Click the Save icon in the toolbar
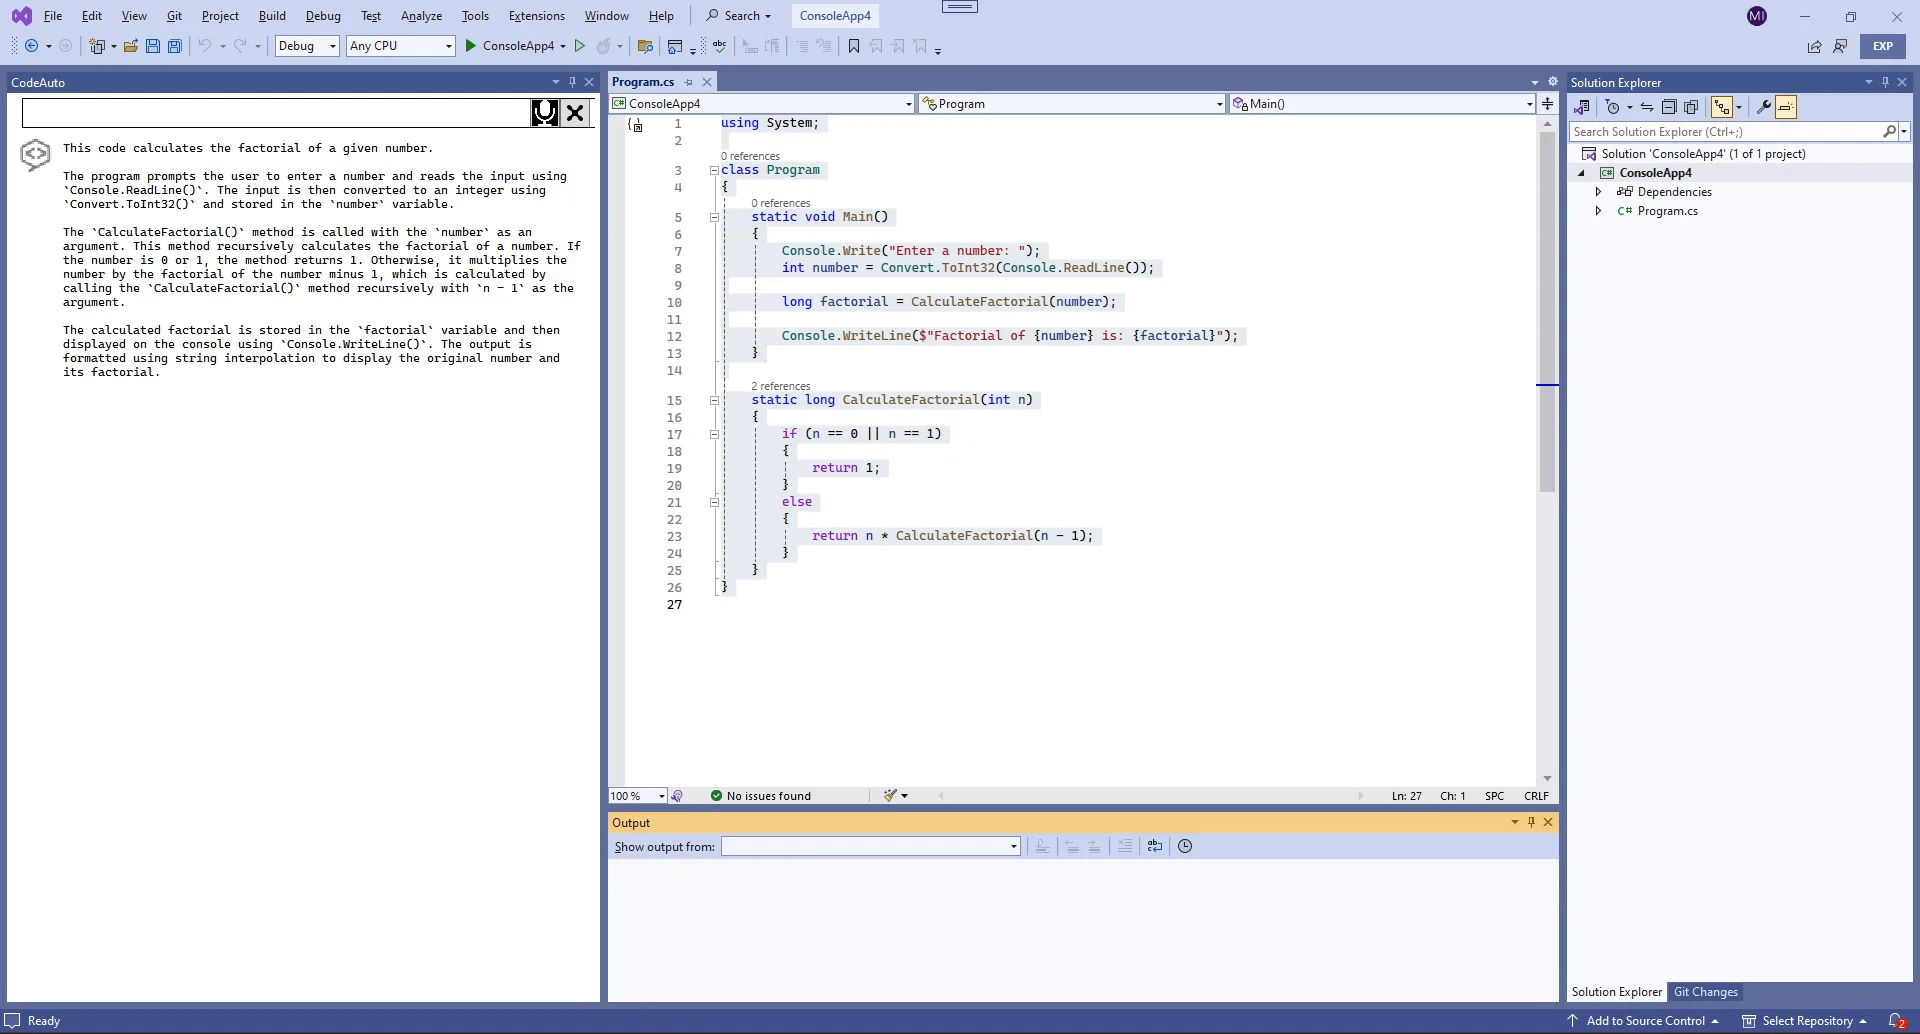Screen dimensions: 1920x1034 pyautogui.click(x=153, y=46)
